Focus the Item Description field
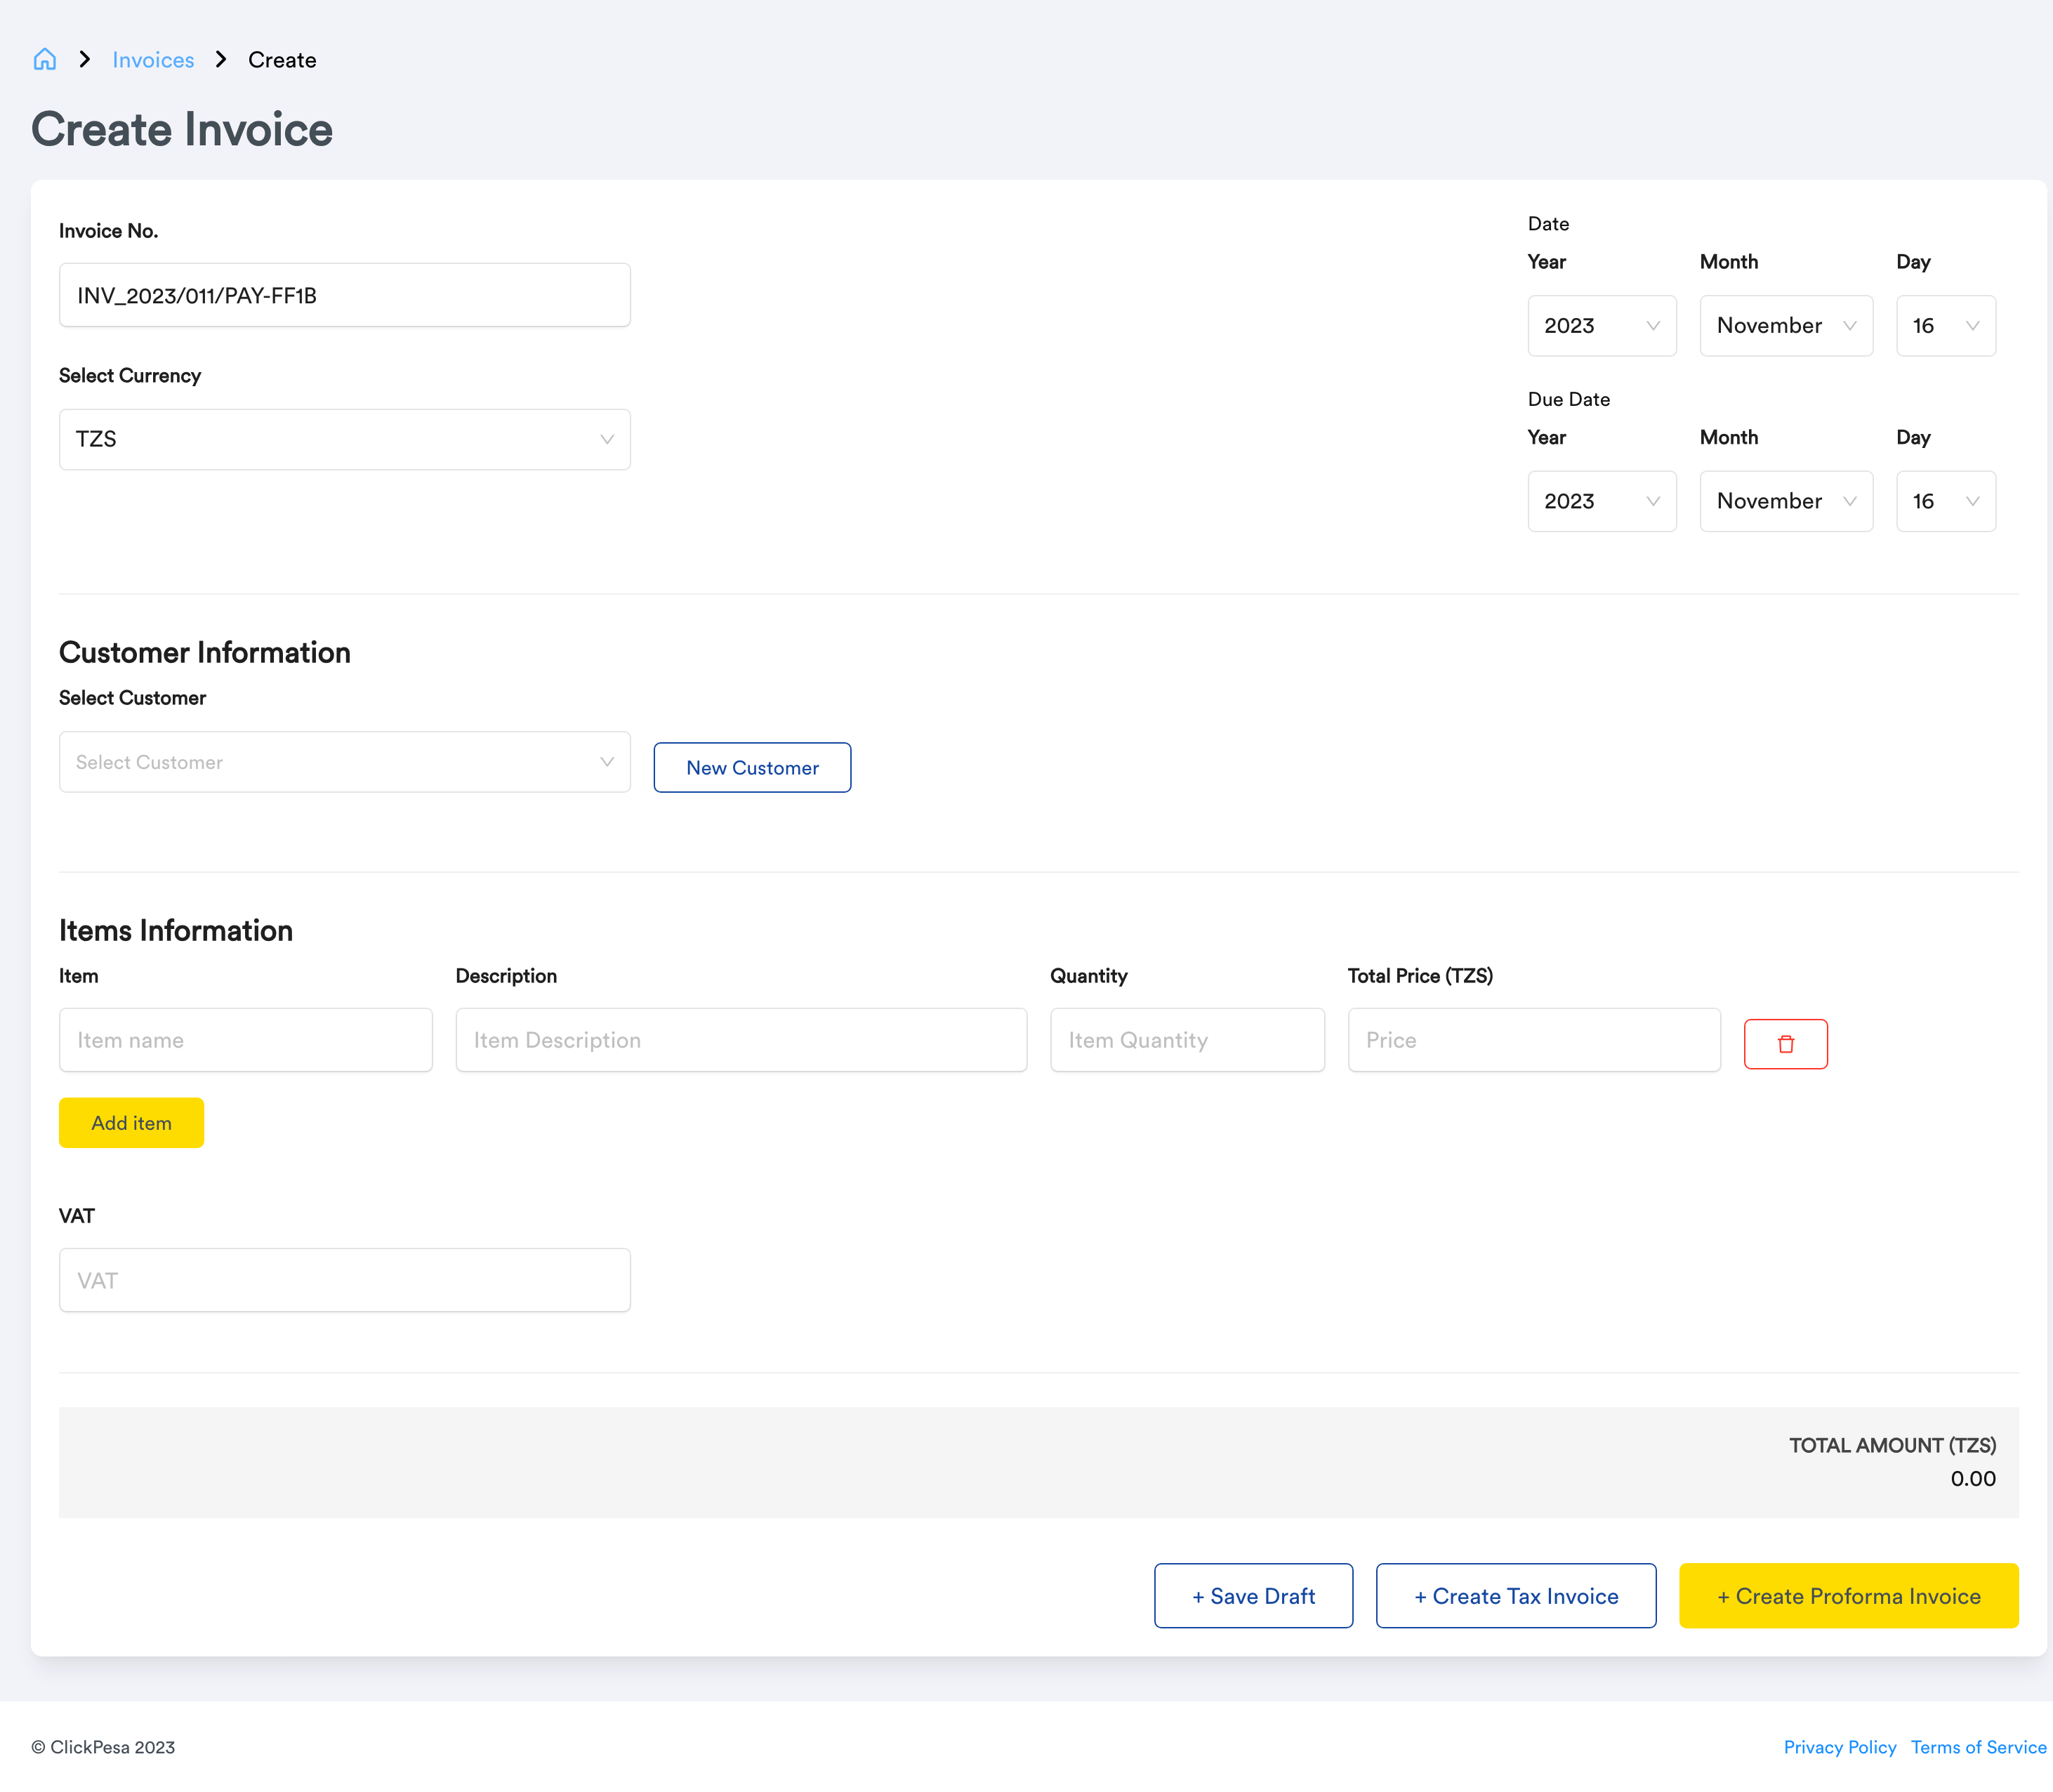Screen dimensions: 2053x1792 click(741, 1040)
